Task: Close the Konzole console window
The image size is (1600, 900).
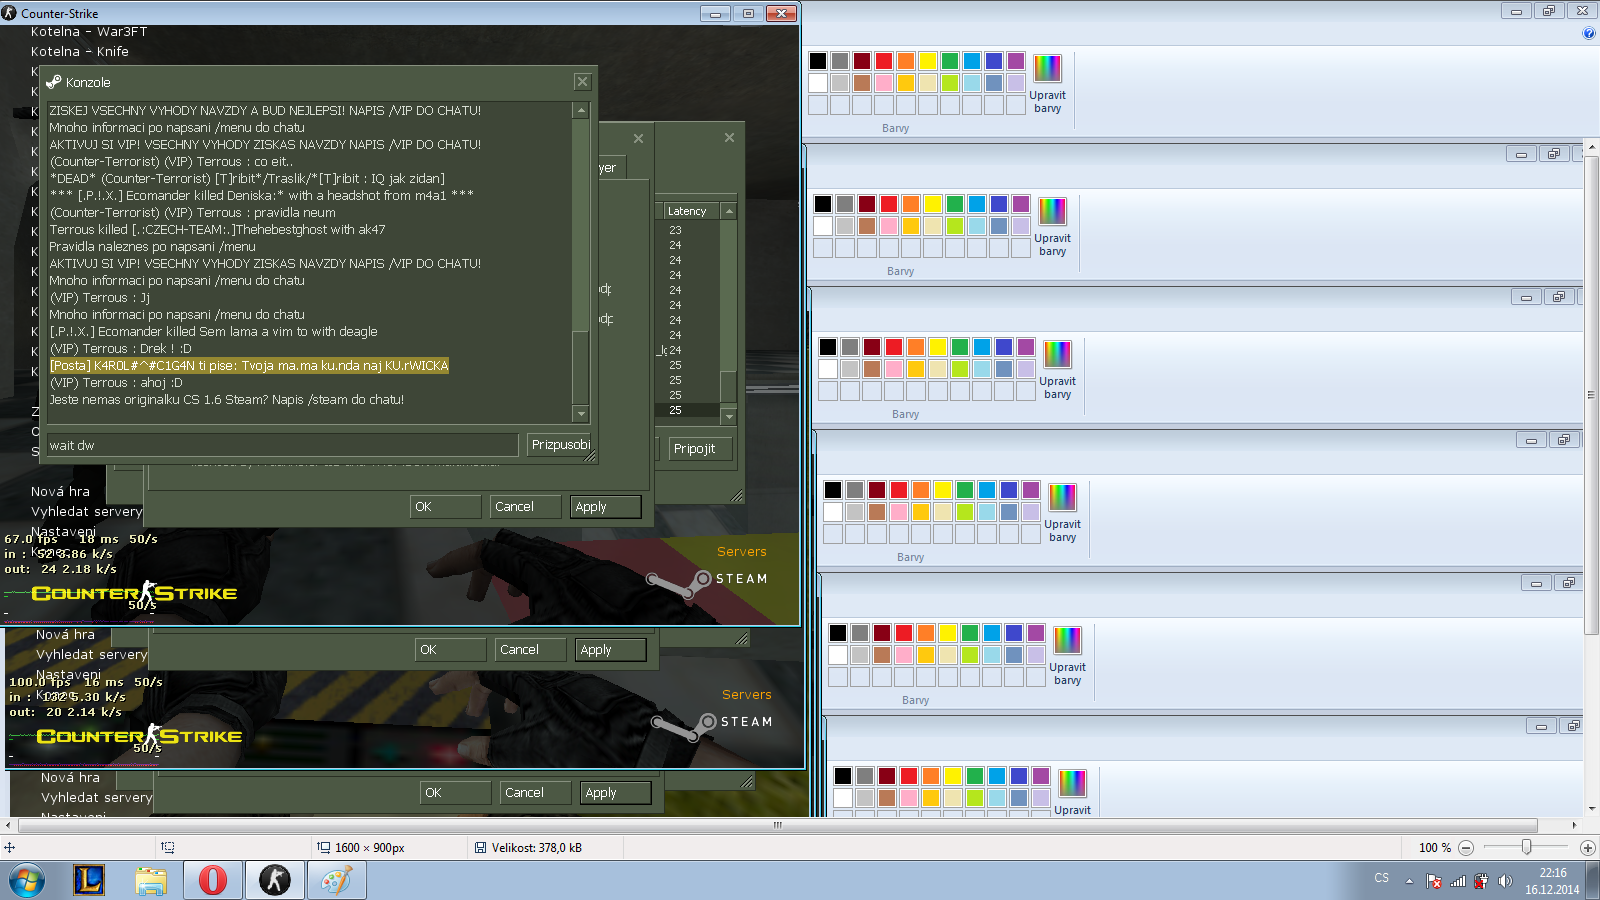Action: [582, 82]
